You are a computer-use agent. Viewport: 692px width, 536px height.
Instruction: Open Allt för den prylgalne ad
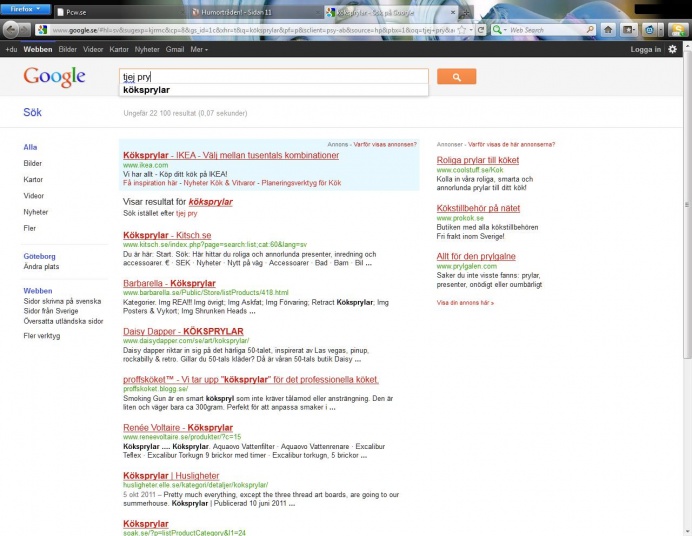(x=476, y=256)
